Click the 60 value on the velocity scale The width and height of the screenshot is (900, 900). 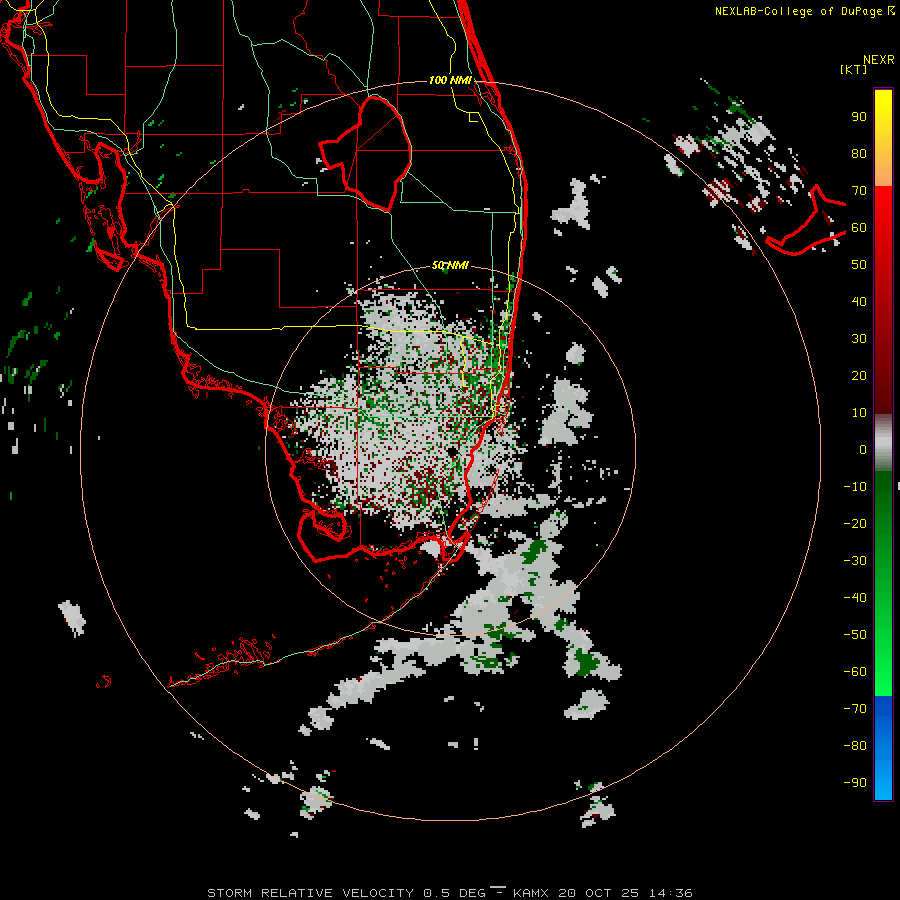coord(859,227)
